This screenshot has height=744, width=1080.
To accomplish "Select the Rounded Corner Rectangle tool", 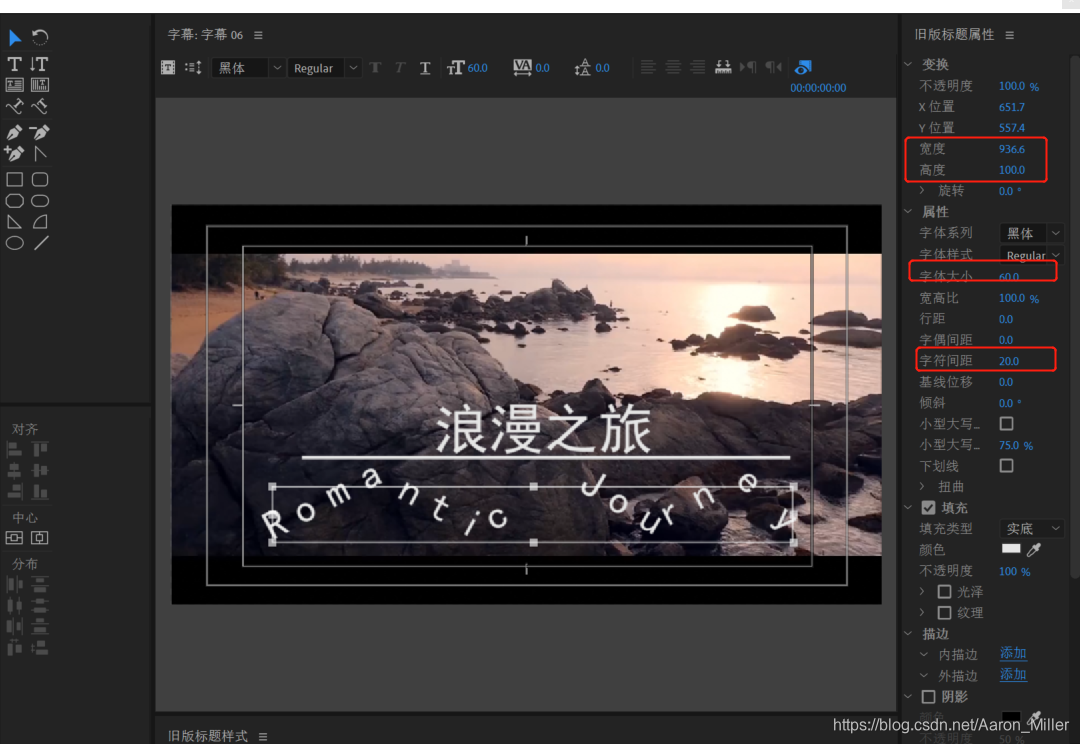I will (x=40, y=180).
